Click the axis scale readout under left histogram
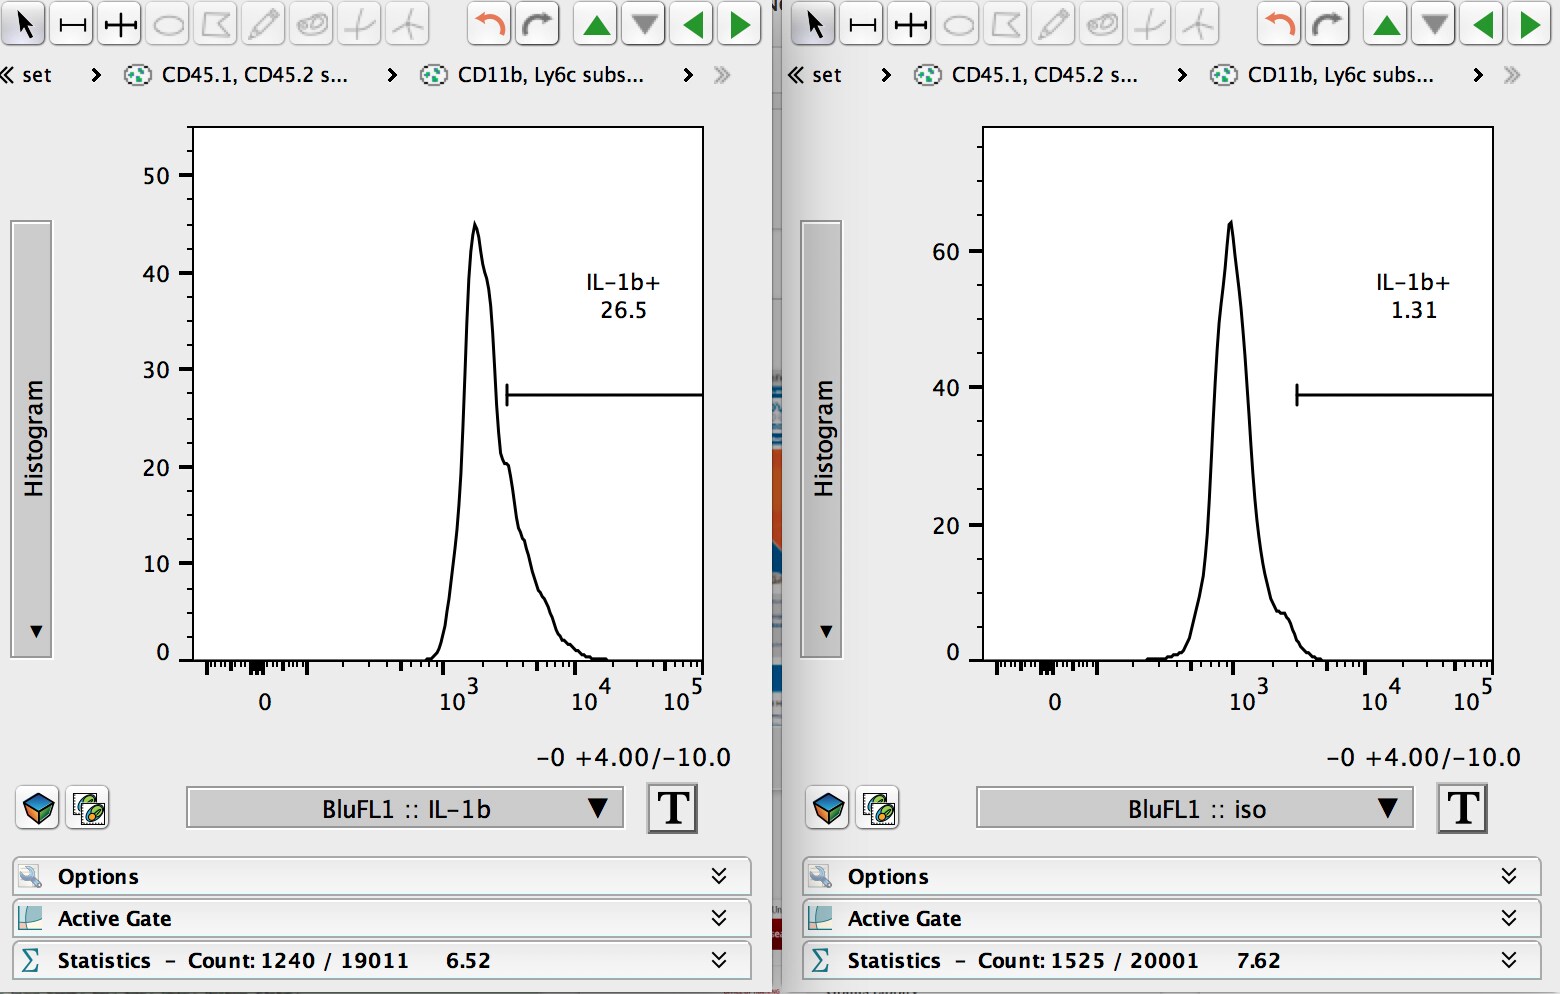 coord(634,757)
